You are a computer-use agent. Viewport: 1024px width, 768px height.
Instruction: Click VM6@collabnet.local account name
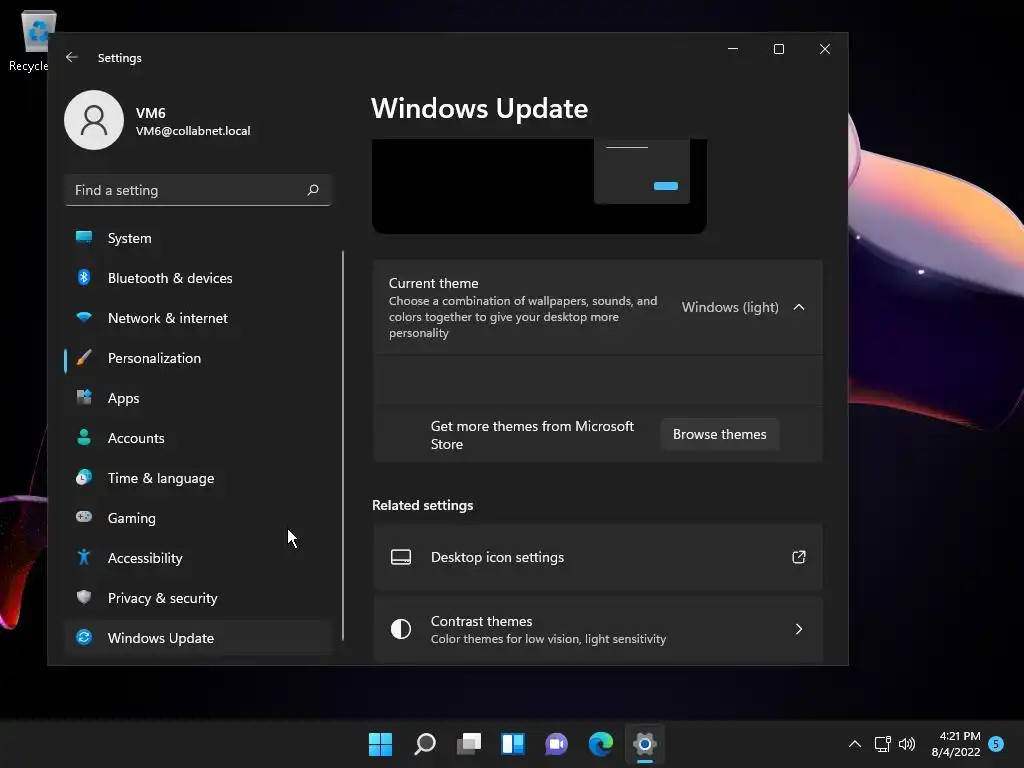coord(193,131)
